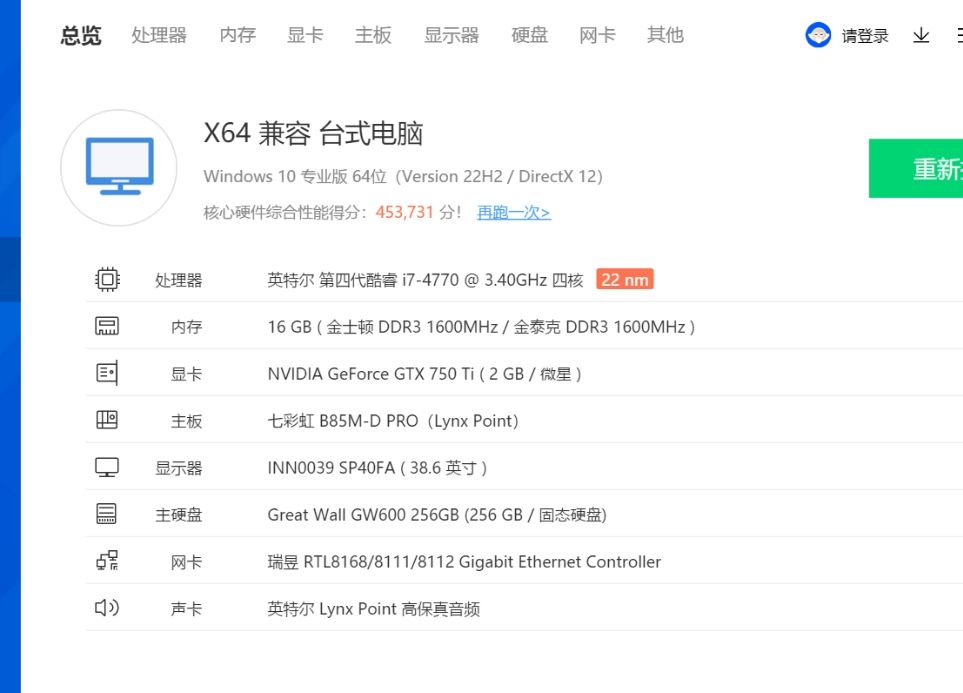Click the 22 nm badge
Image resolution: width=963 pixels, height=693 pixels.
pyautogui.click(x=625, y=280)
